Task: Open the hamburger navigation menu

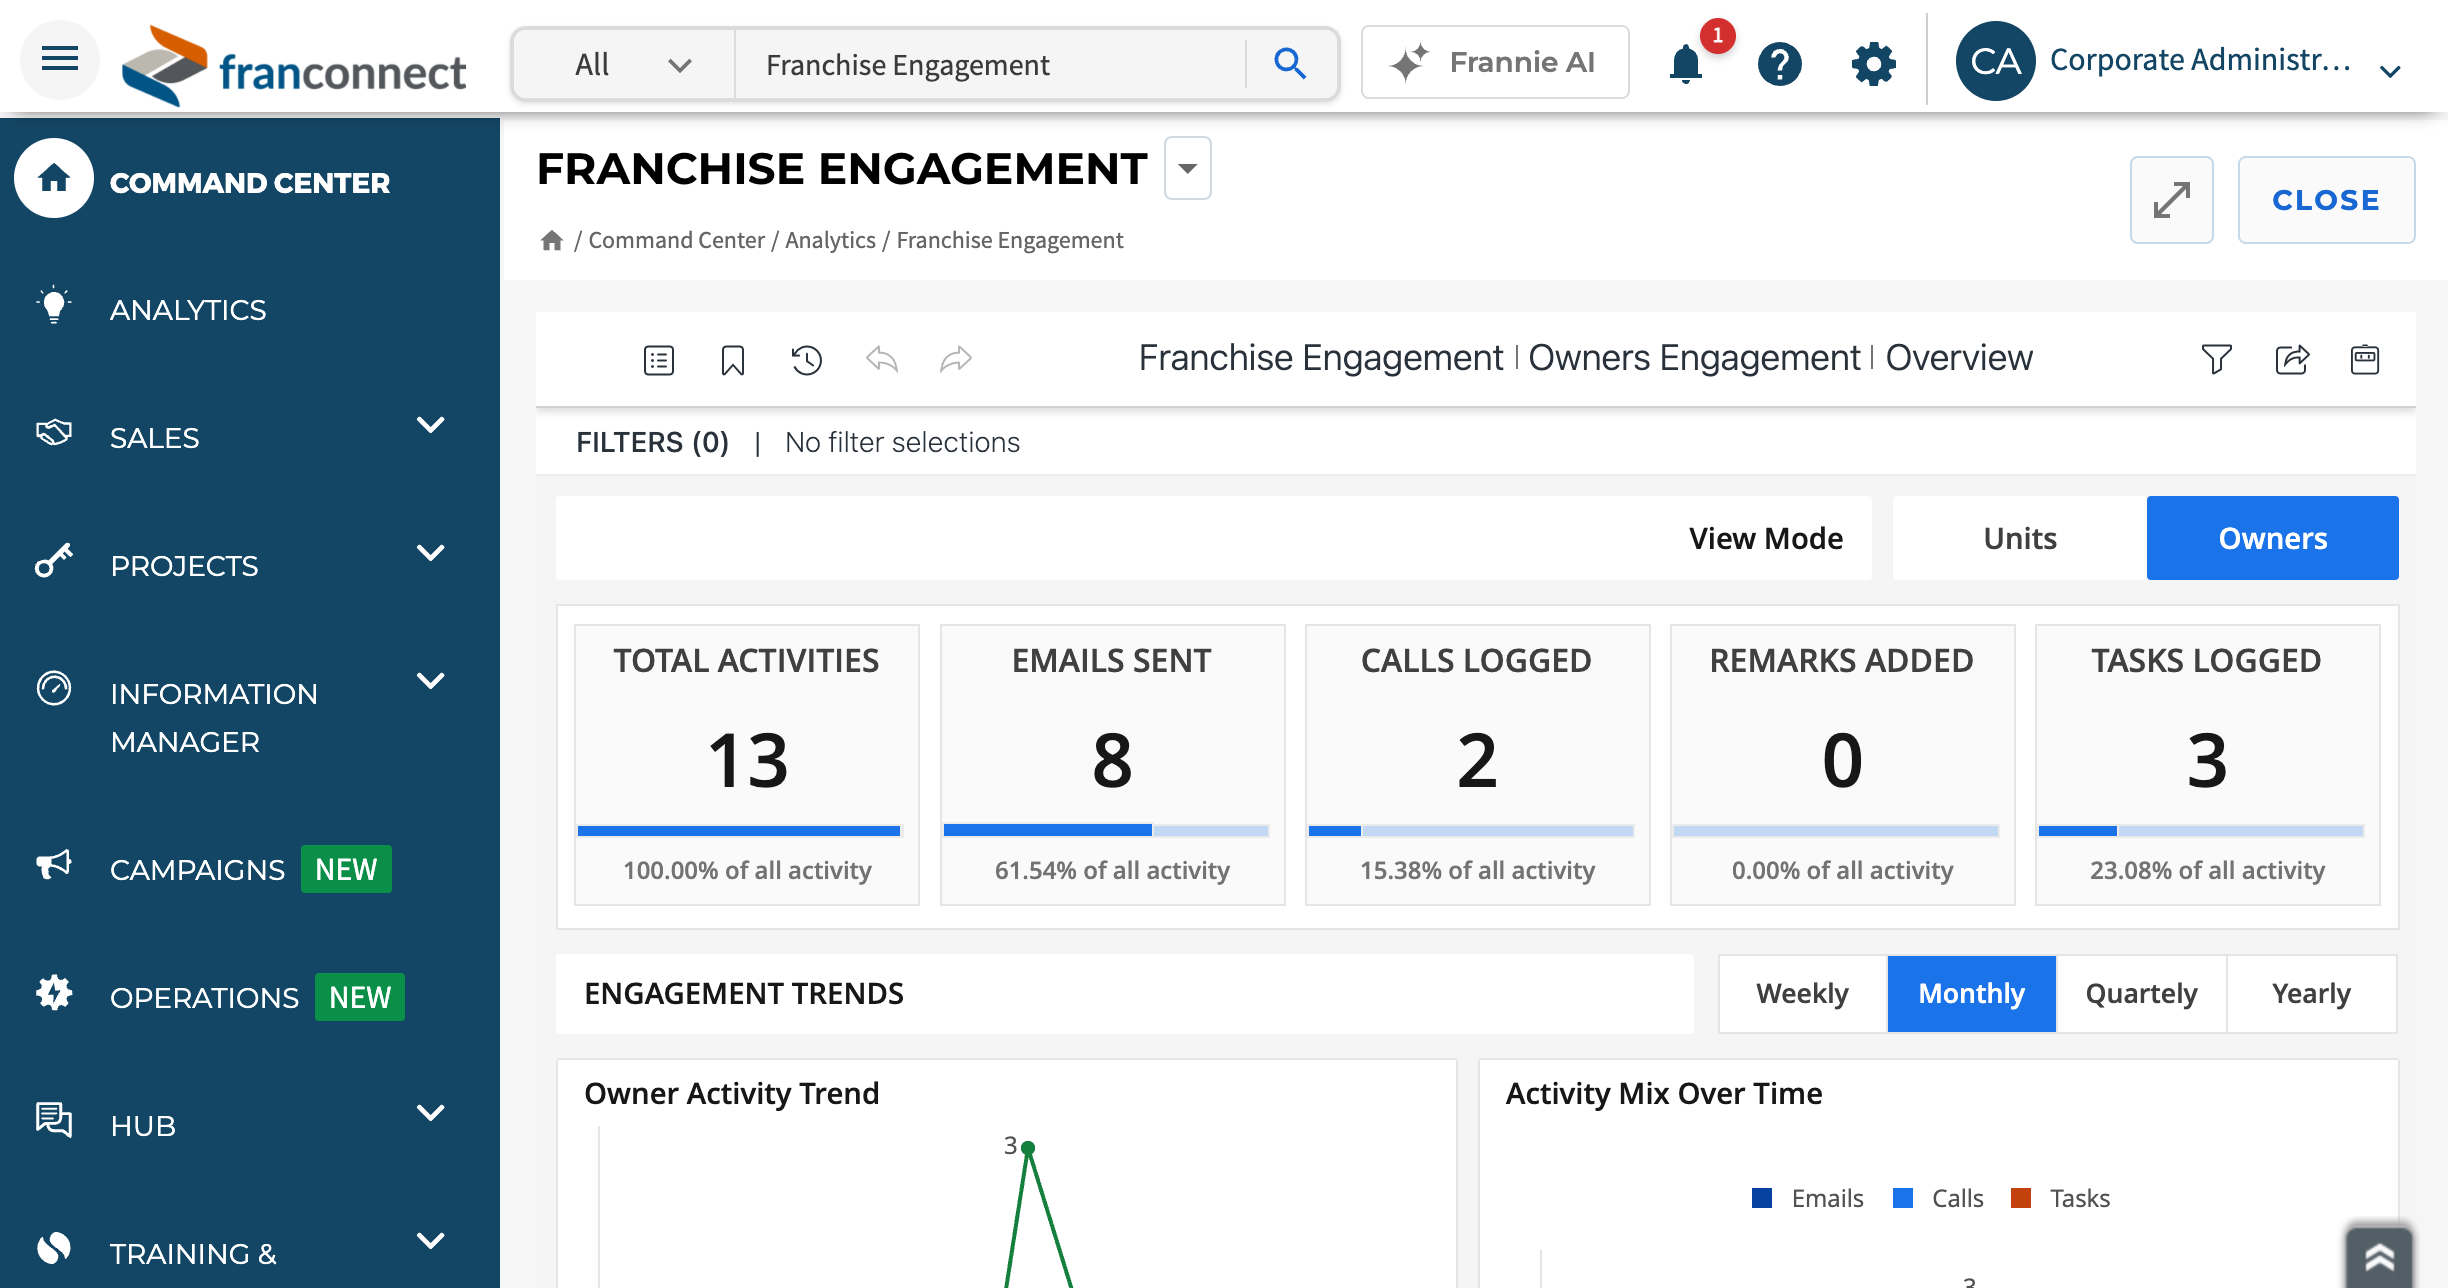Action: click(x=60, y=59)
